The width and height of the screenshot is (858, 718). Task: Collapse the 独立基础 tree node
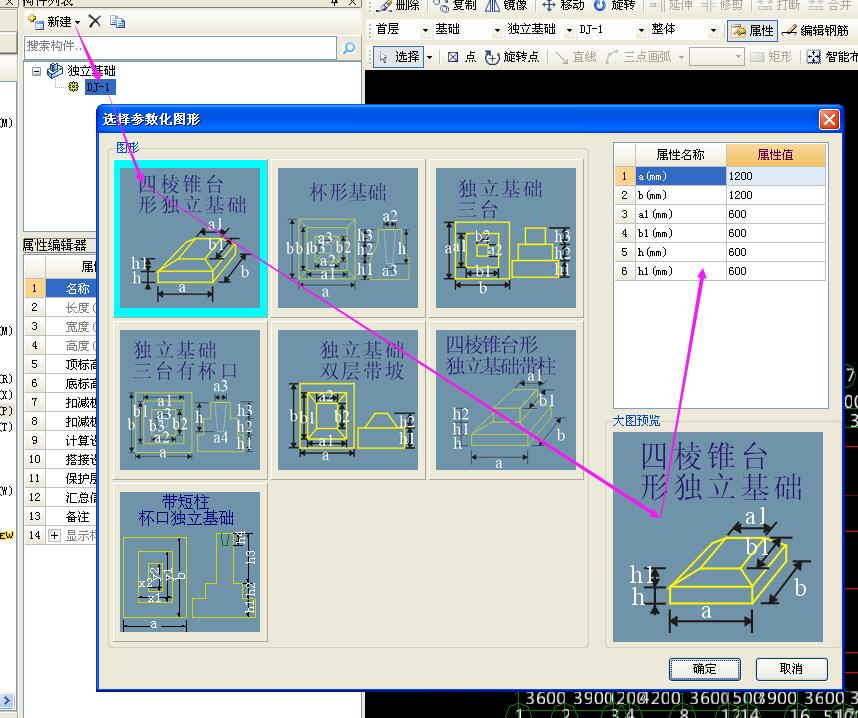tap(36, 71)
